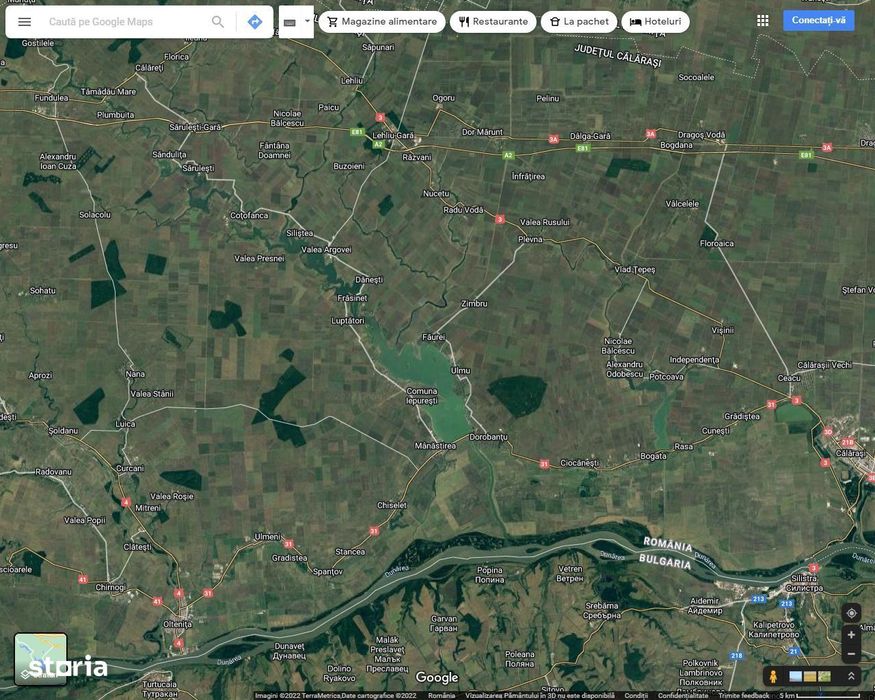Activate the Street View pegman
The image size is (875, 700).
(773, 677)
